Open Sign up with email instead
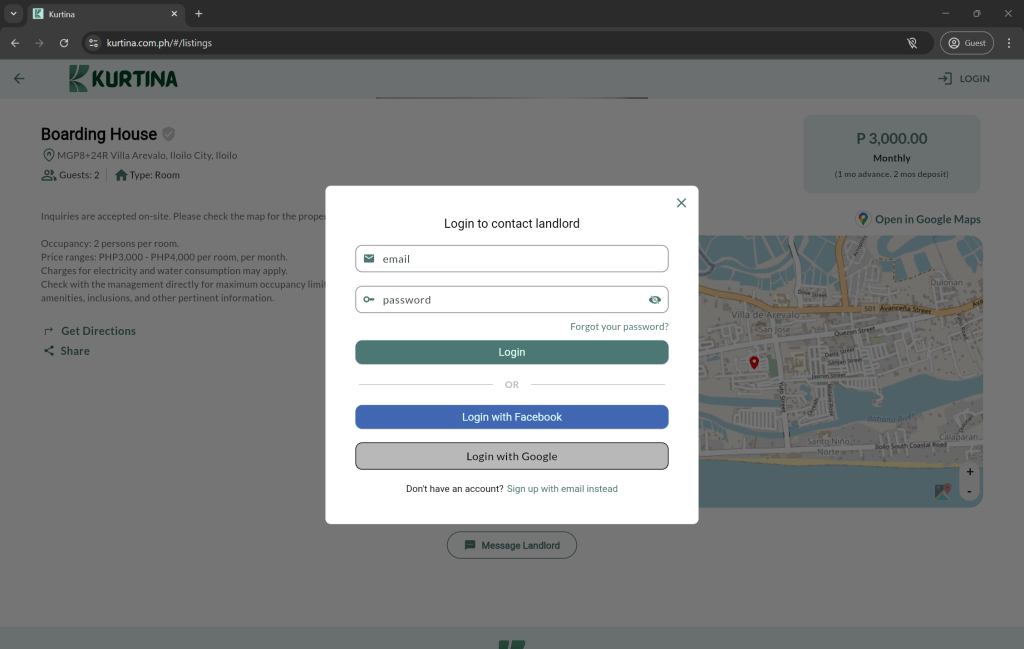The image size is (1024, 649). click(562, 489)
